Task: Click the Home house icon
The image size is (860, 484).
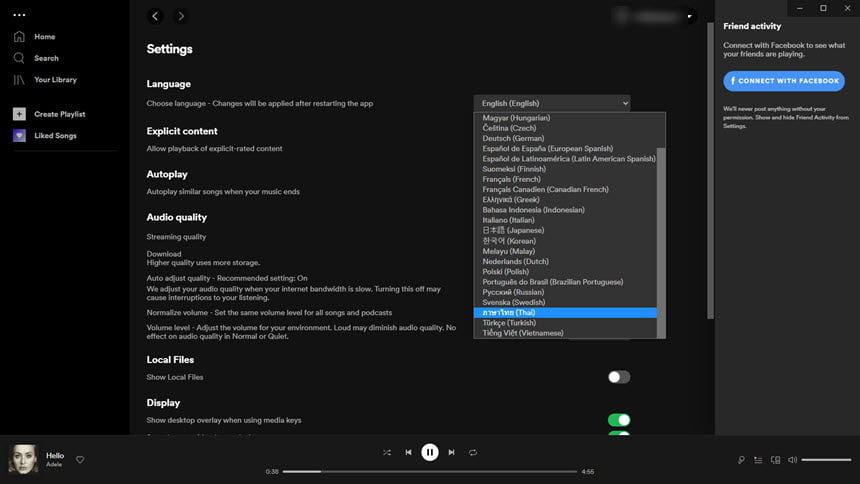Action: [x=19, y=37]
